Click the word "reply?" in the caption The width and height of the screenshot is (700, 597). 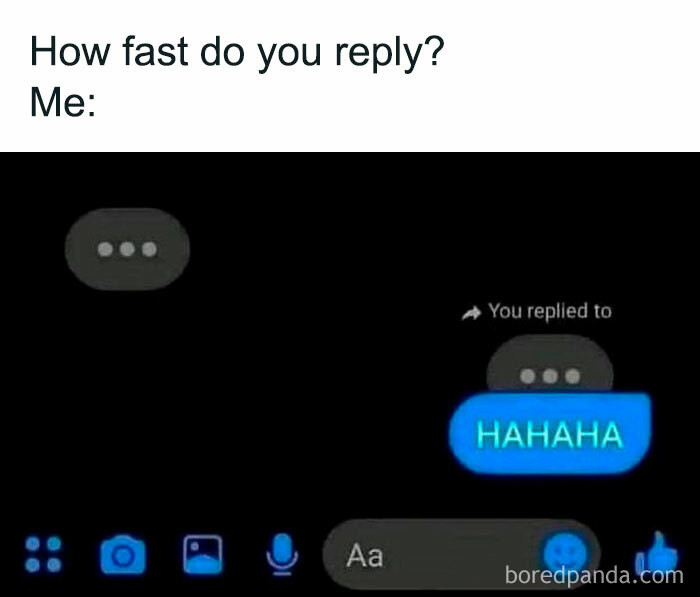pyautogui.click(x=390, y=53)
